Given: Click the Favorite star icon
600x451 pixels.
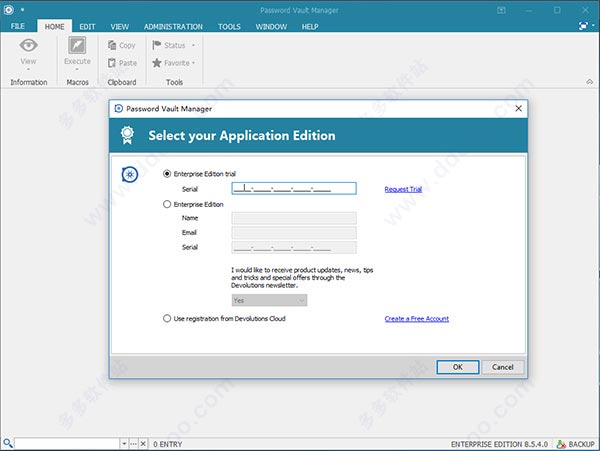Looking at the screenshot, I should 157,63.
